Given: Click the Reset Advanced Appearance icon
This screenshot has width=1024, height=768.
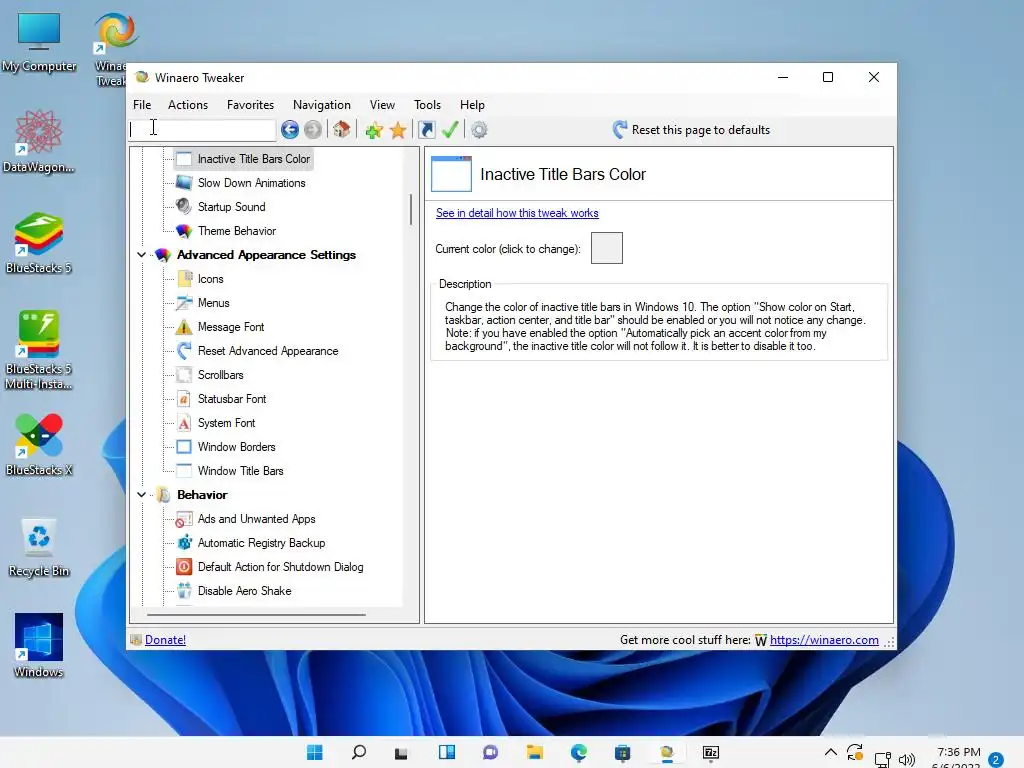Looking at the screenshot, I should coord(184,351).
